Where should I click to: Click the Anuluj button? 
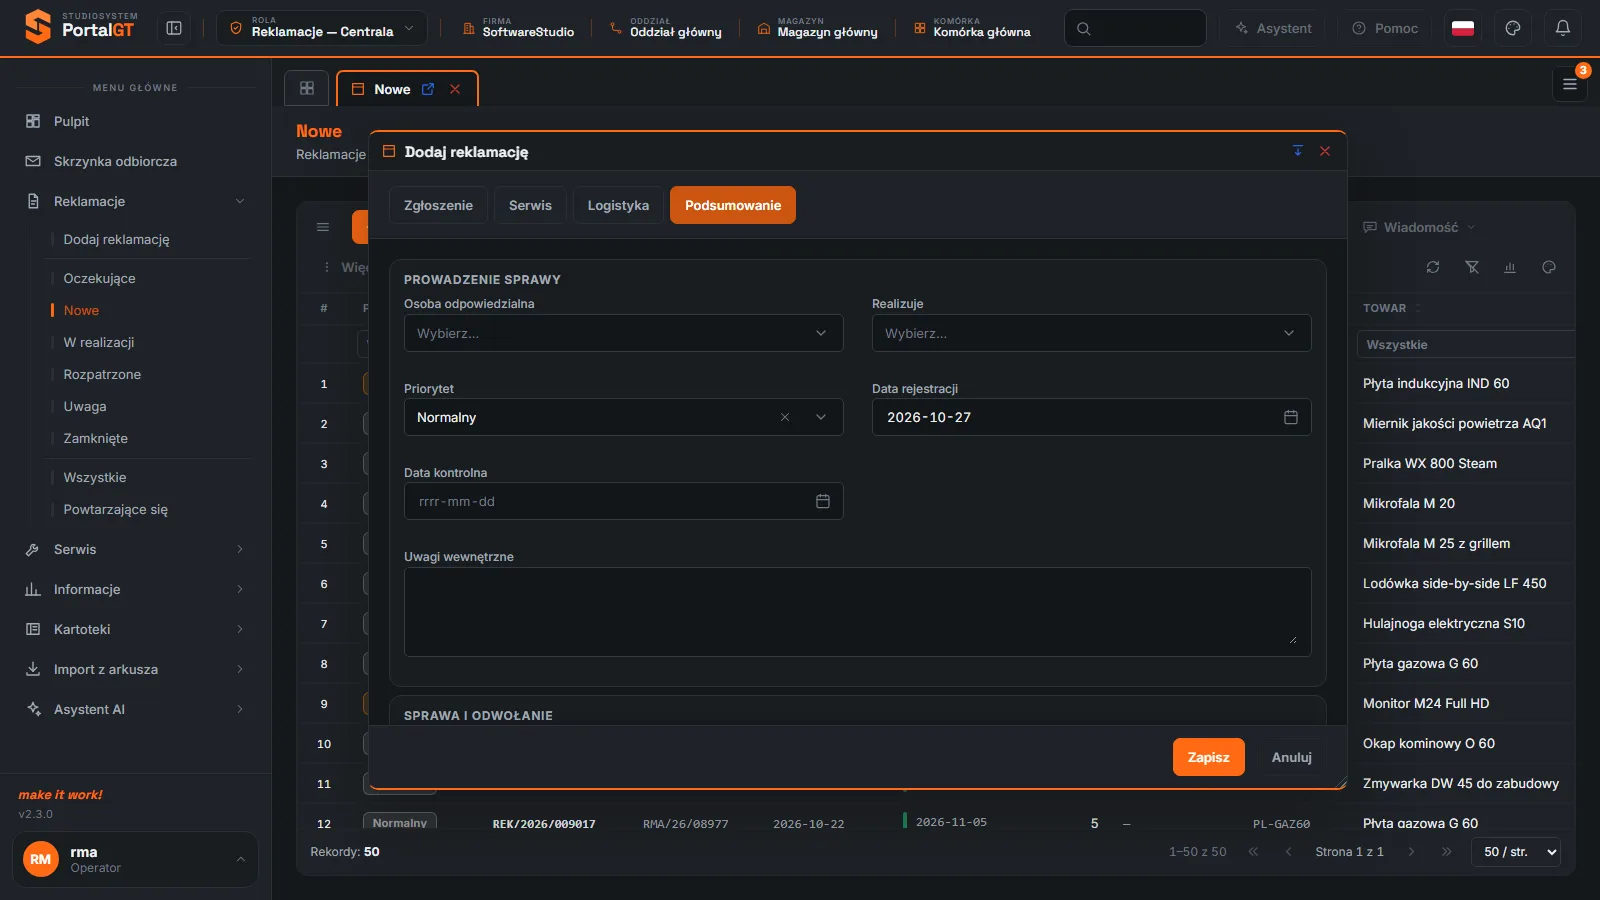[x=1291, y=757]
